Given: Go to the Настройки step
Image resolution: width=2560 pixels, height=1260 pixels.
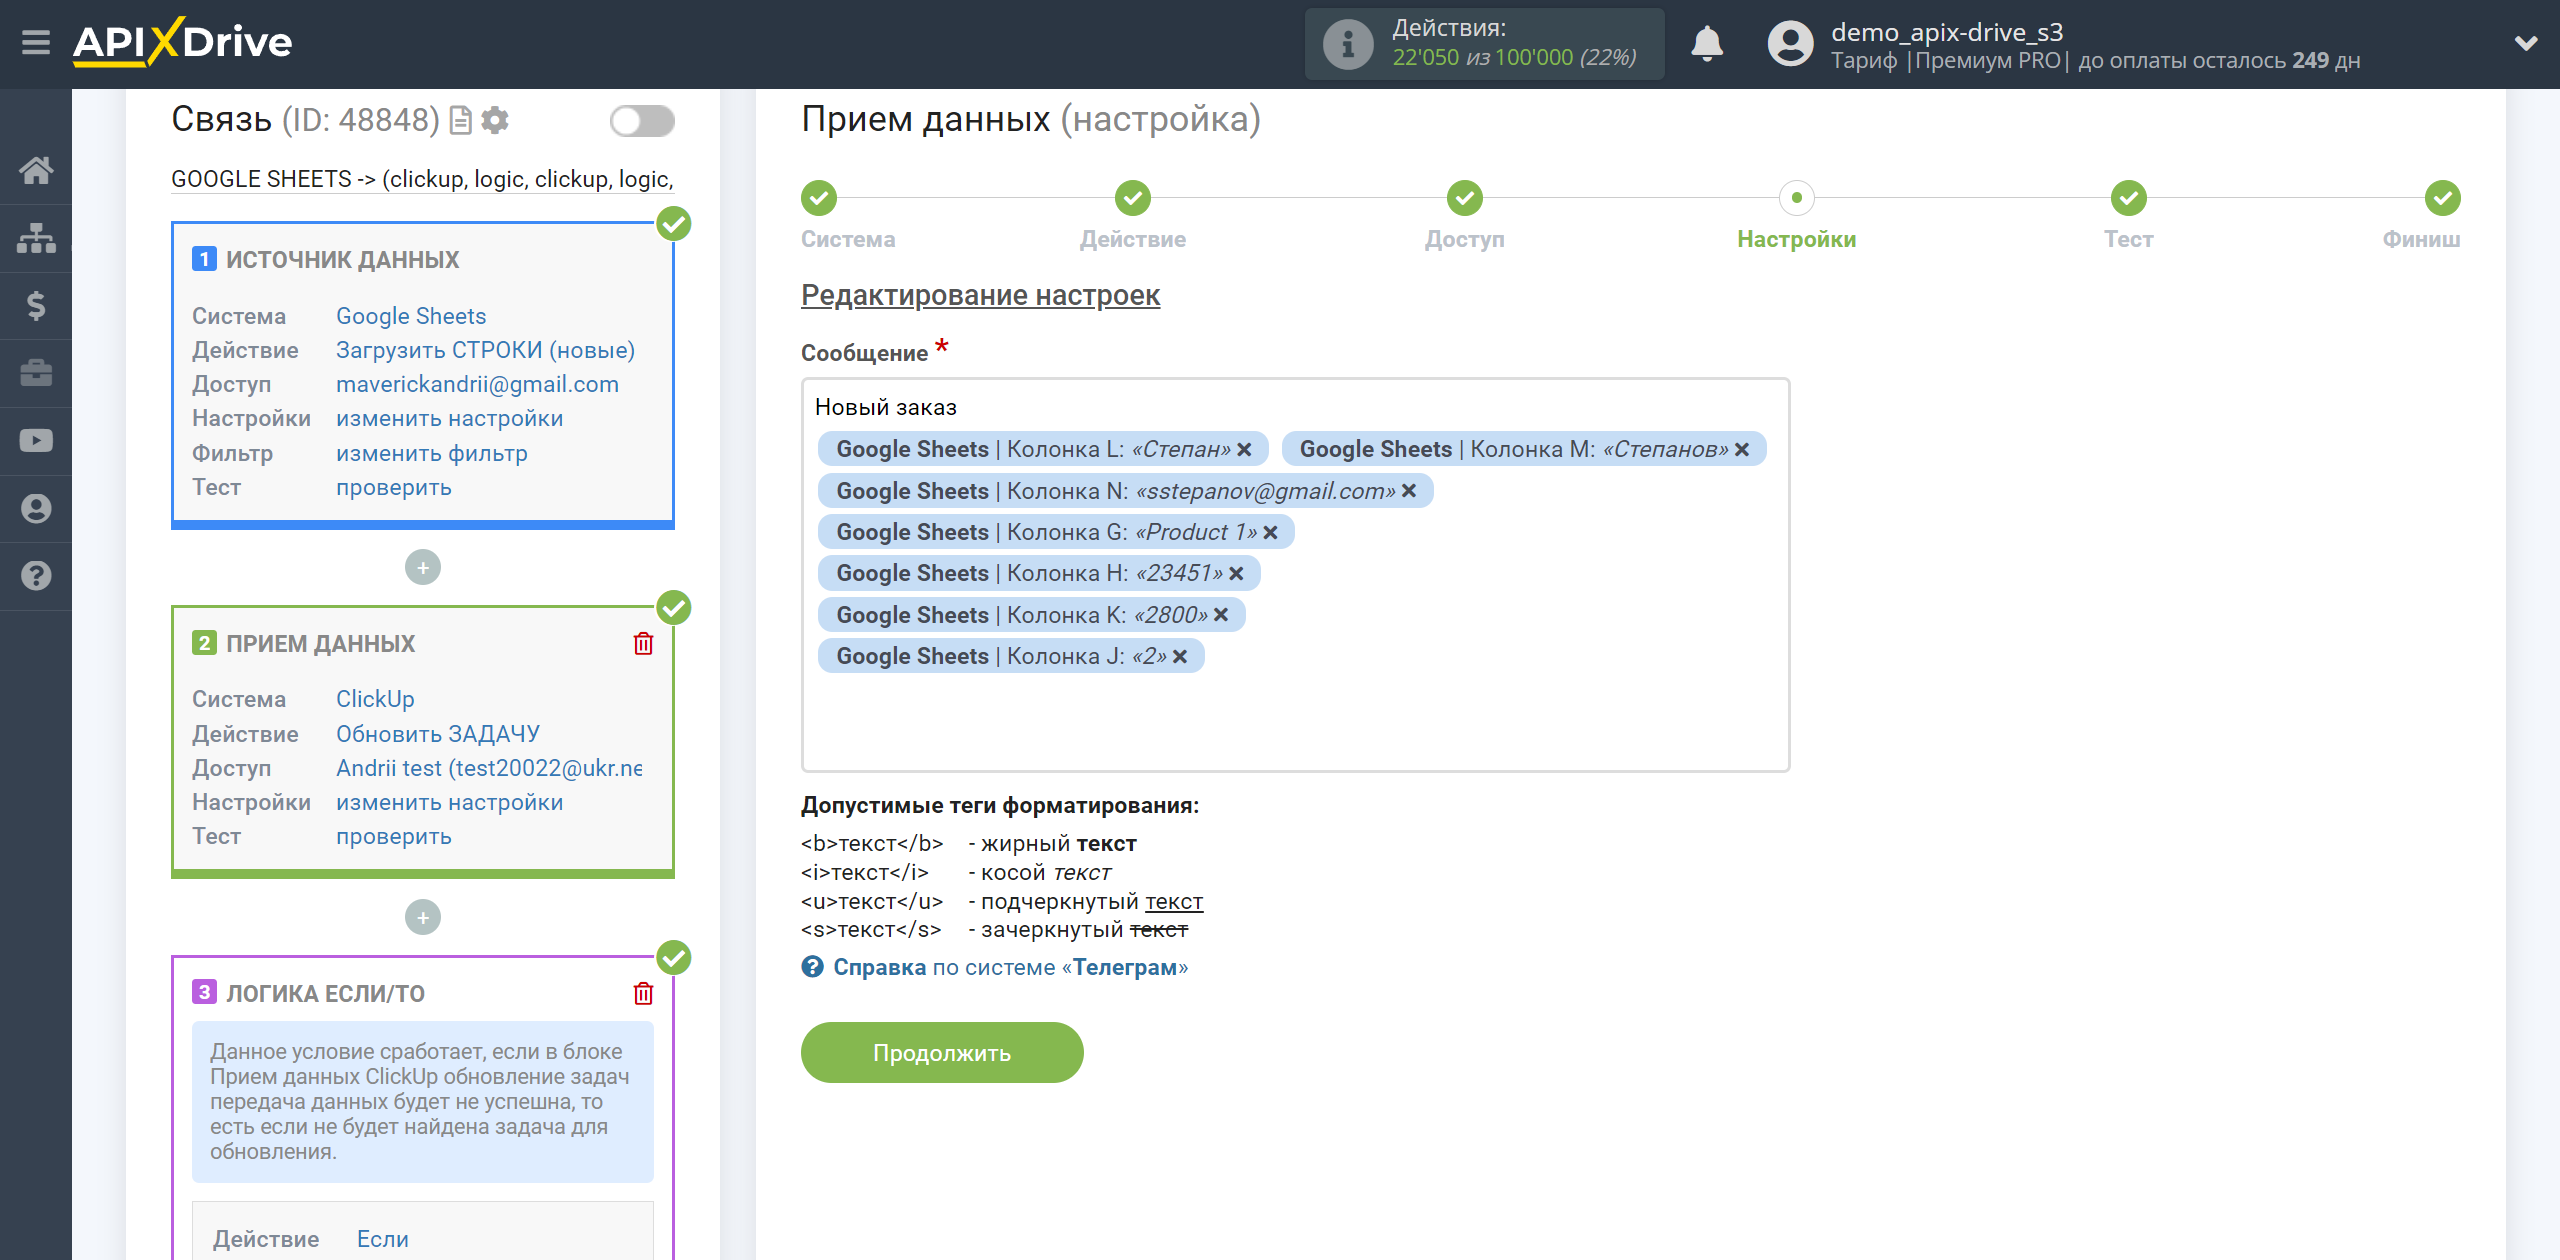Looking at the screenshot, I should point(1797,198).
